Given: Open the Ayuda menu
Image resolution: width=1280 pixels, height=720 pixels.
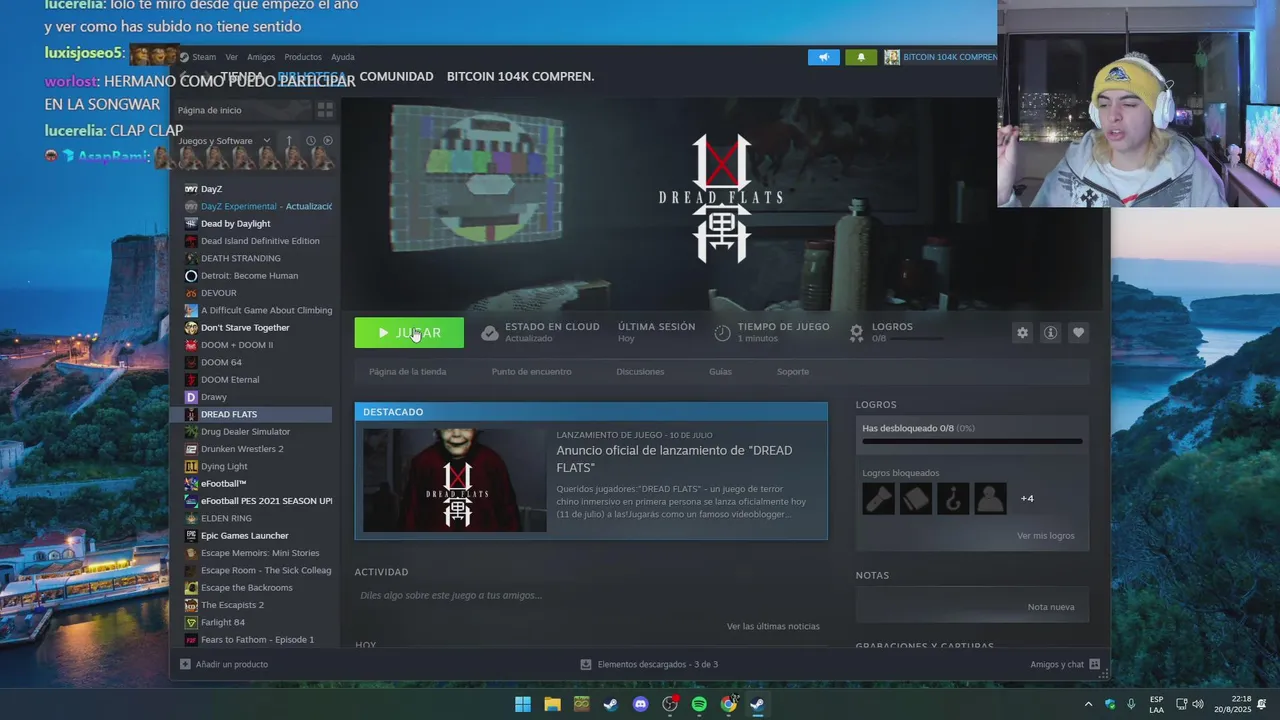Looking at the screenshot, I should tap(343, 57).
